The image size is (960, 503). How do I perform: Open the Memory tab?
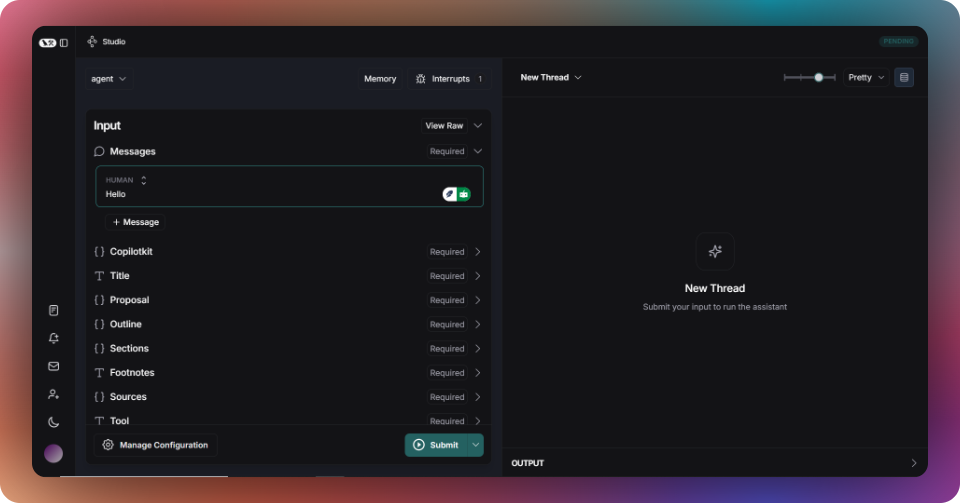380,79
